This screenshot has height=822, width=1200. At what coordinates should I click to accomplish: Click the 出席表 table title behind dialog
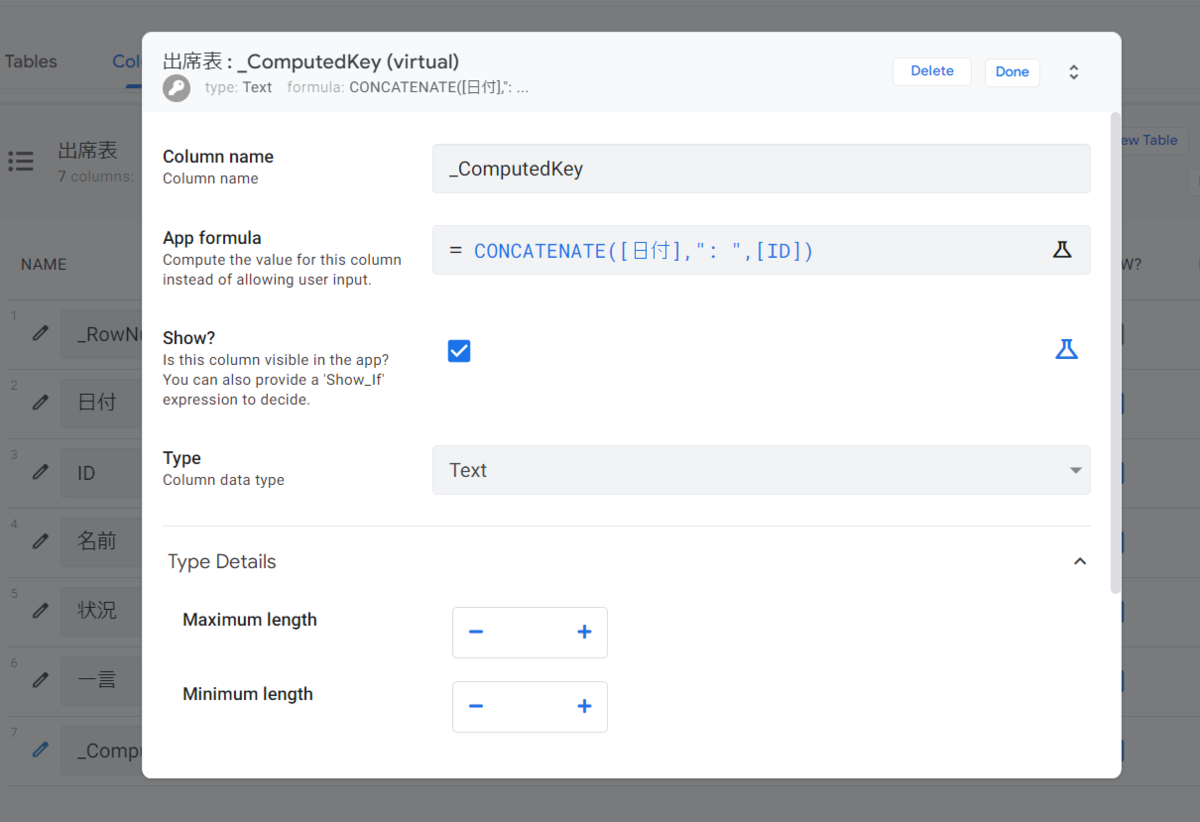tap(88, 151)
